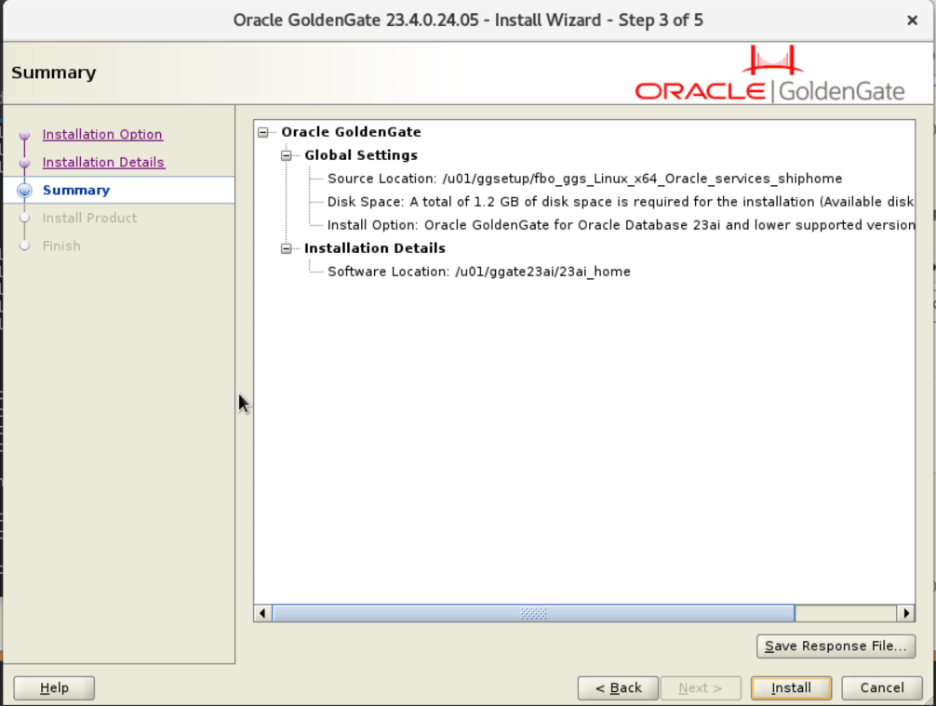Click the Install button
The height and width of the screenshot is (706, 936).
pyautogui.click(x=791, y=688)
